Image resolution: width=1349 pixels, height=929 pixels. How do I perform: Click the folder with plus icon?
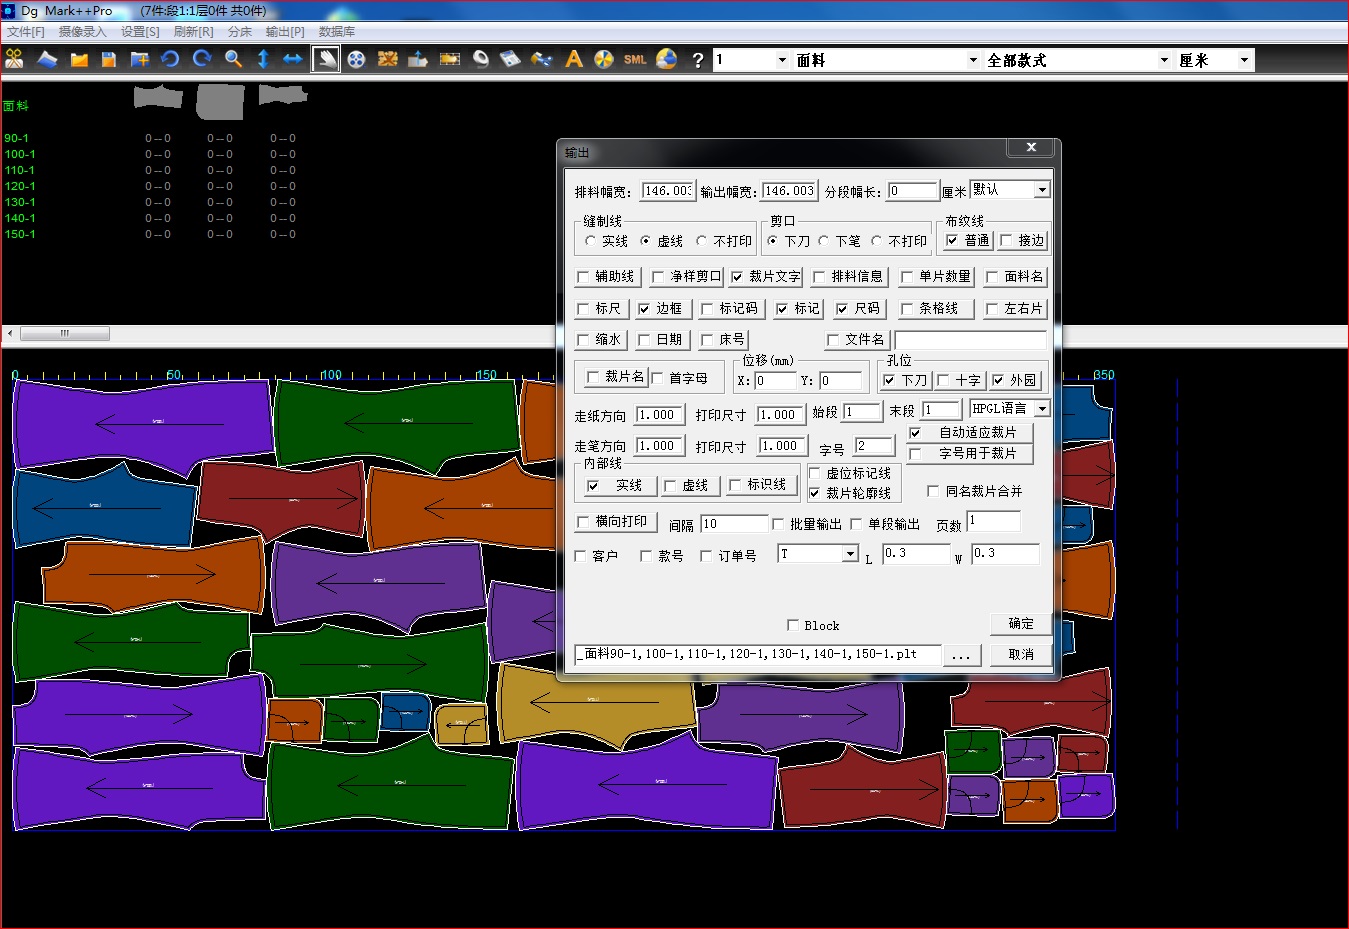[140, 59]
